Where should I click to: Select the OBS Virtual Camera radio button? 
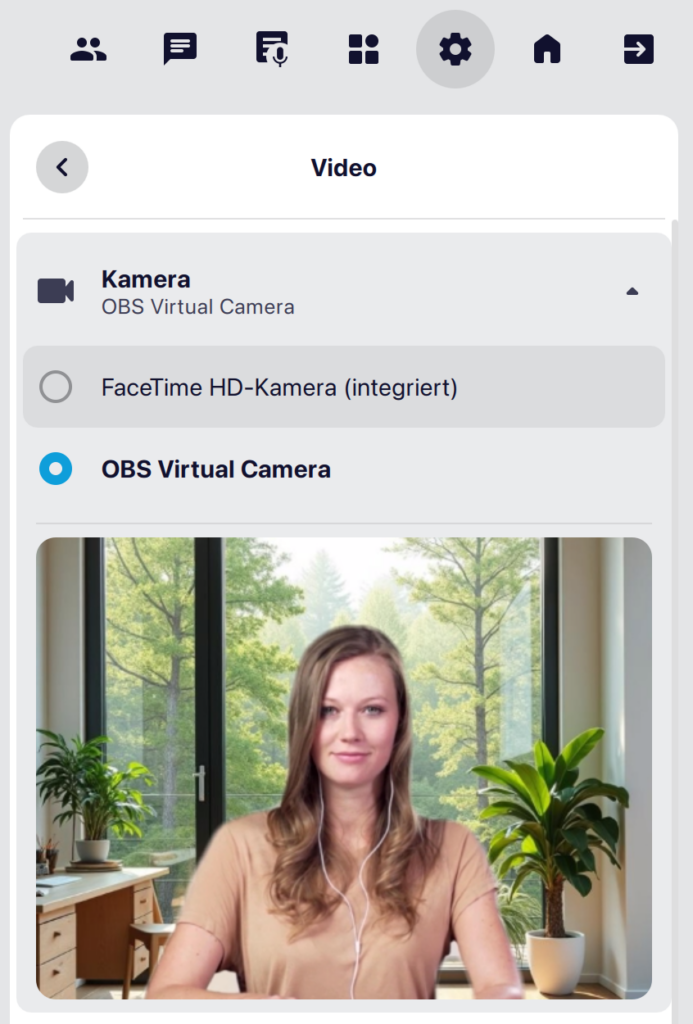56,469
